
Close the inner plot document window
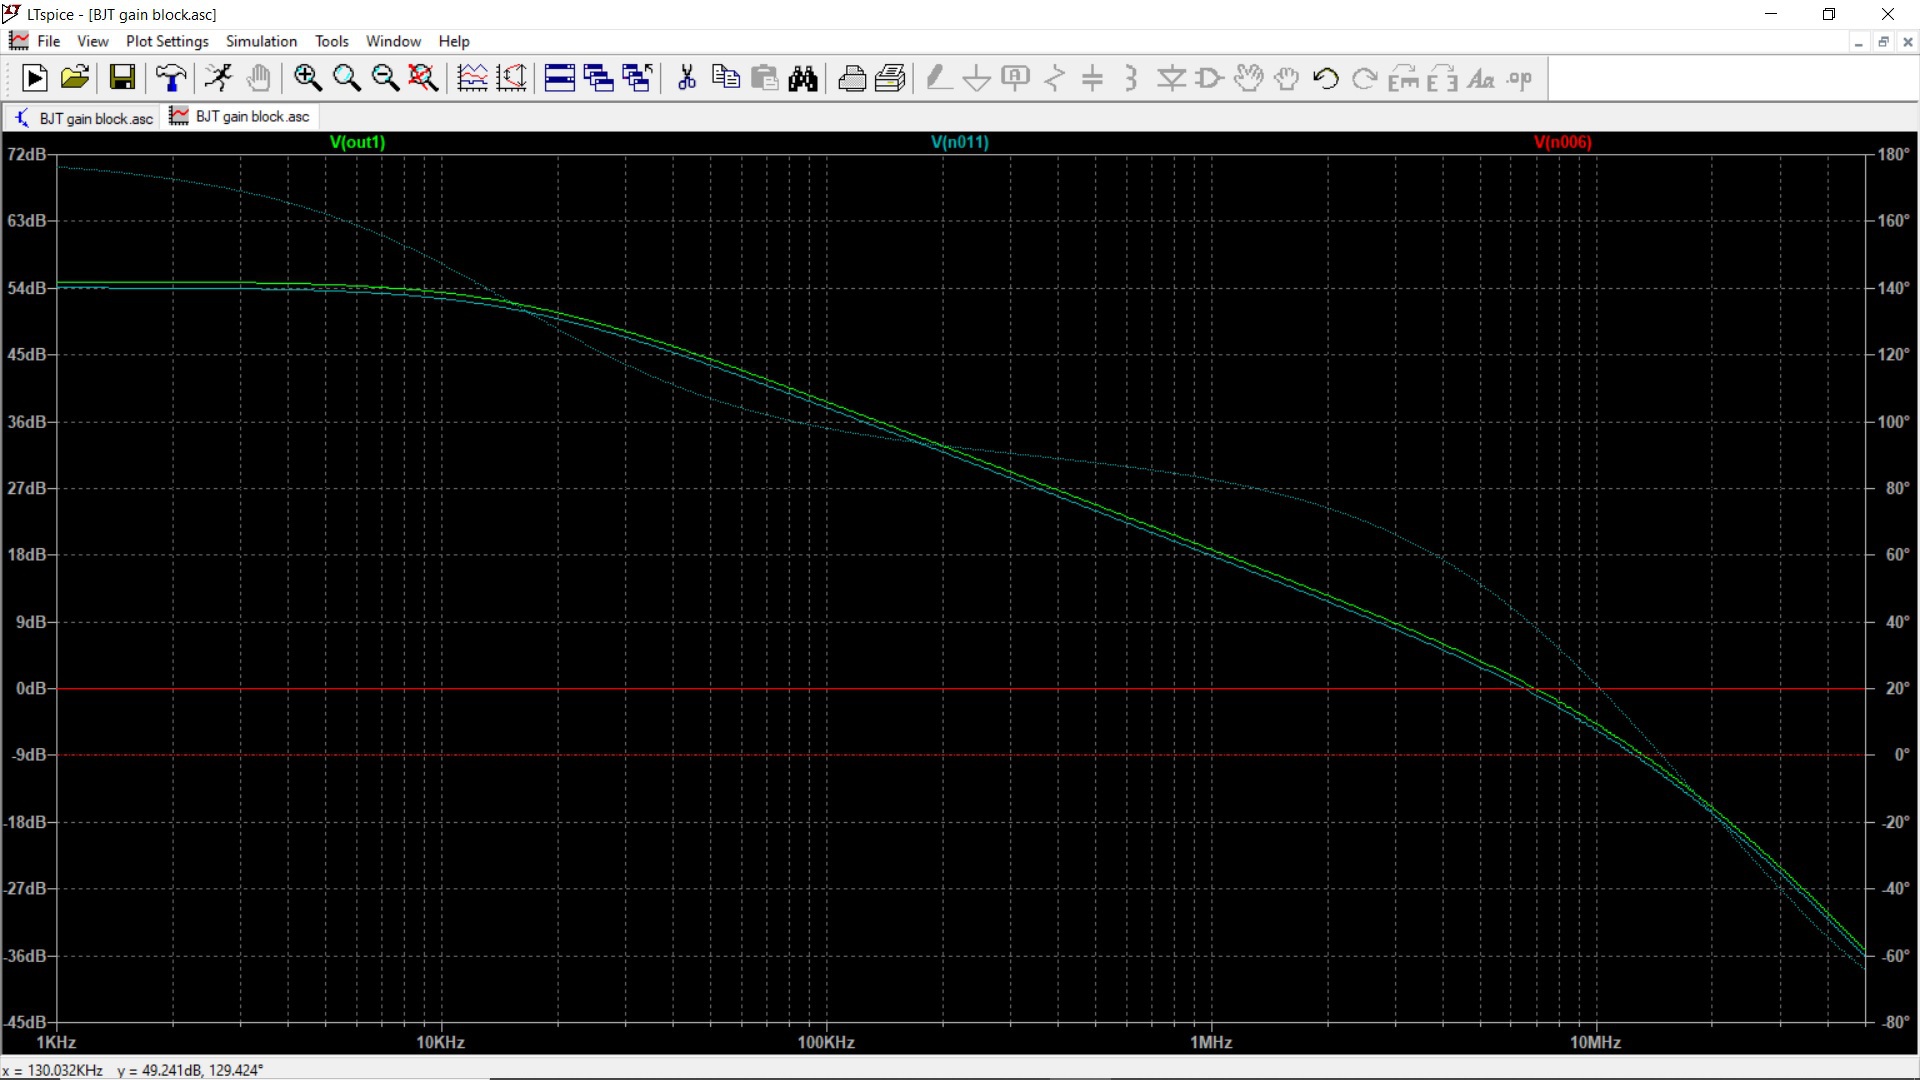pyautogui.click(x=1908, y=42)
